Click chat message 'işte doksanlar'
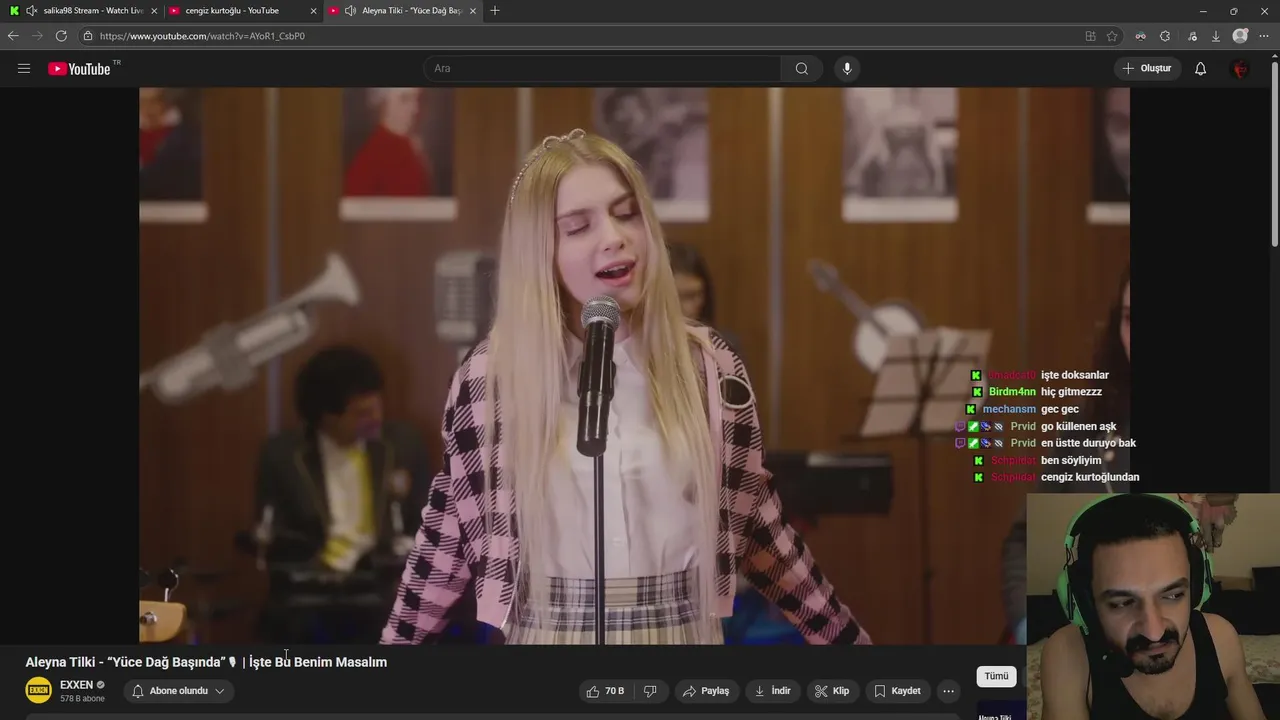 pyautogui.click(x=1075, y=375)
